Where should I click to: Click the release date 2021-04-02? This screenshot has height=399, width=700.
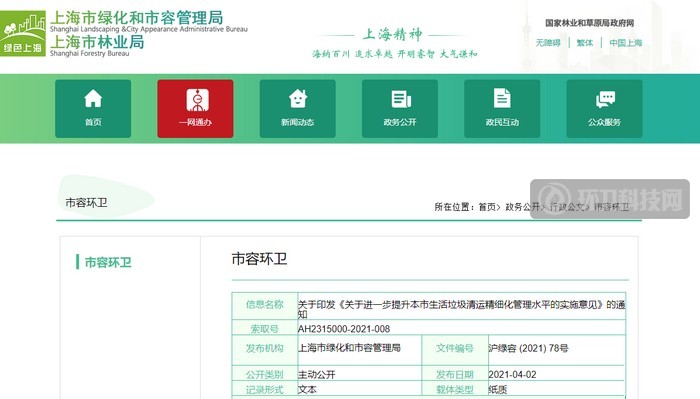[512, 374]
